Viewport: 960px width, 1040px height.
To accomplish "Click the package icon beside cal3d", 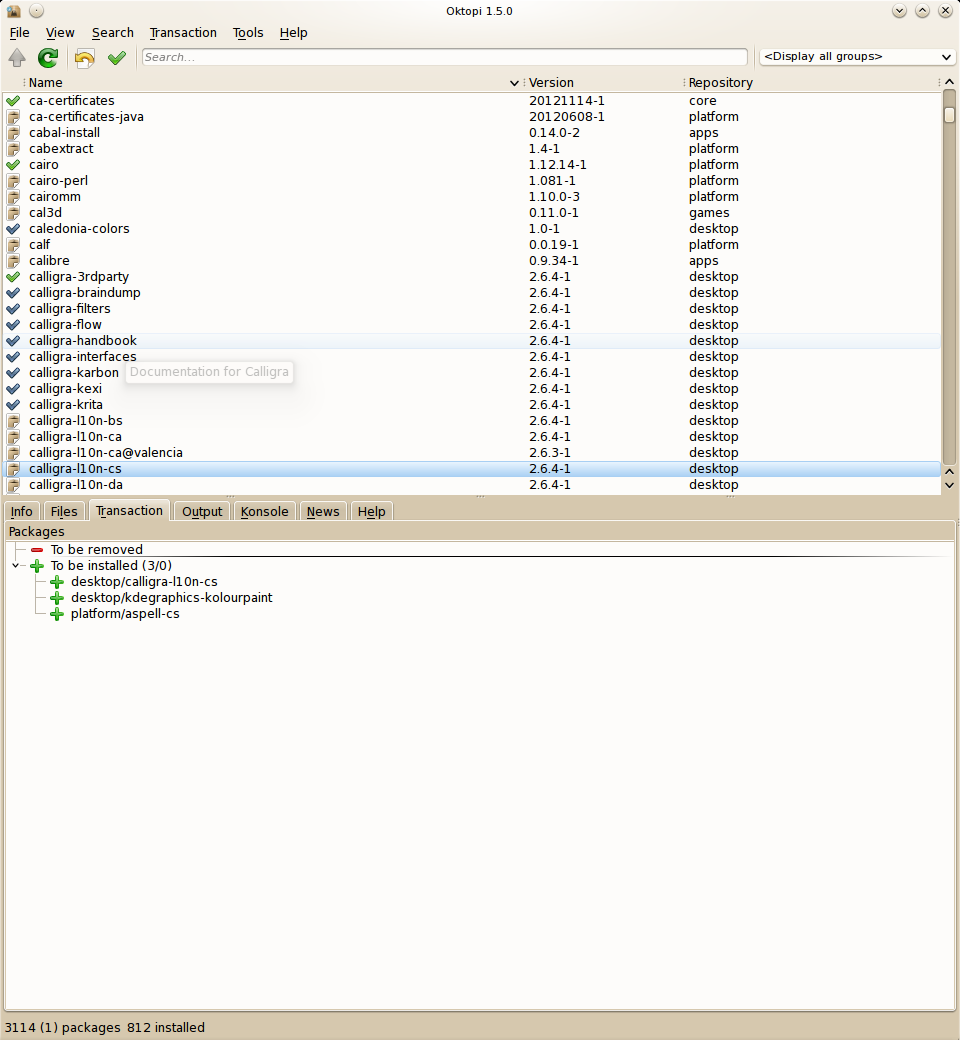I will pos(13,213).
